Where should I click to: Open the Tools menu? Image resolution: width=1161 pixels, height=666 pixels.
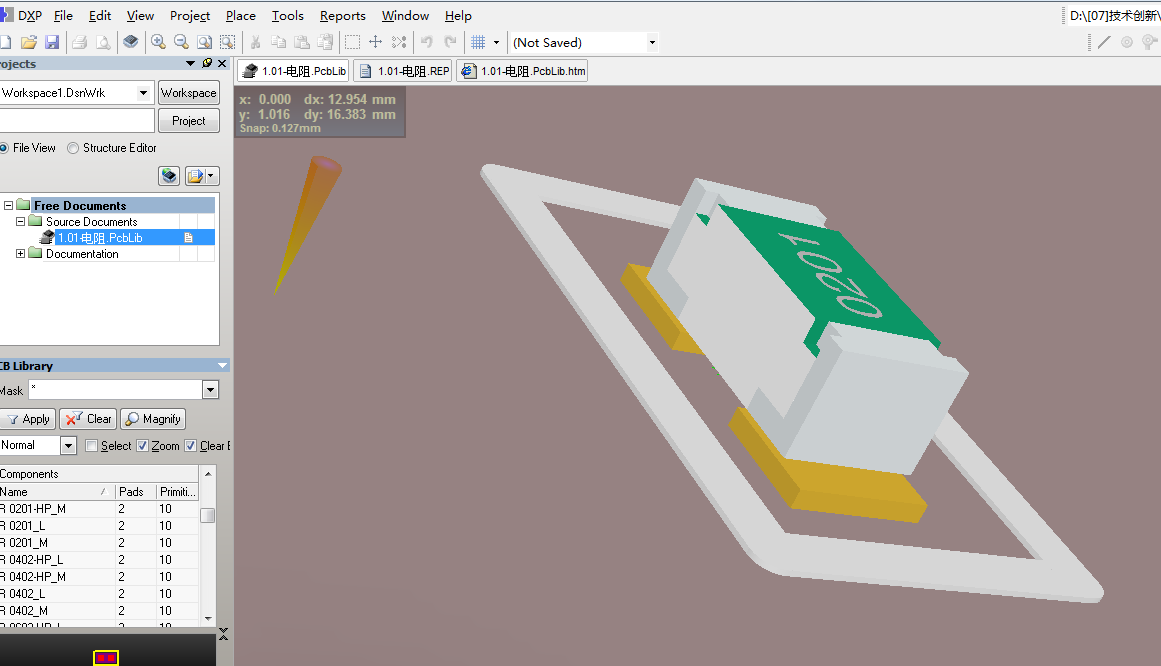point(287,16)
